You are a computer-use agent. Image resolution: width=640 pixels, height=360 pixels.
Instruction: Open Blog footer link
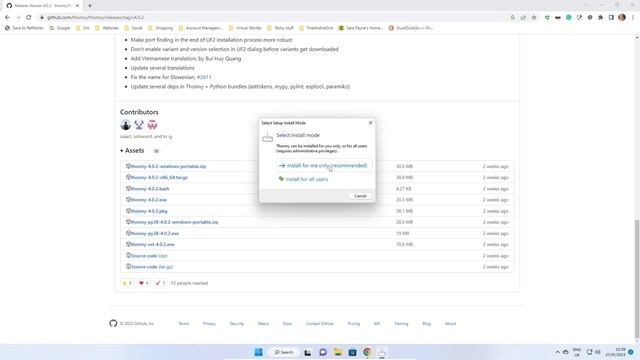tap(427, 324)
